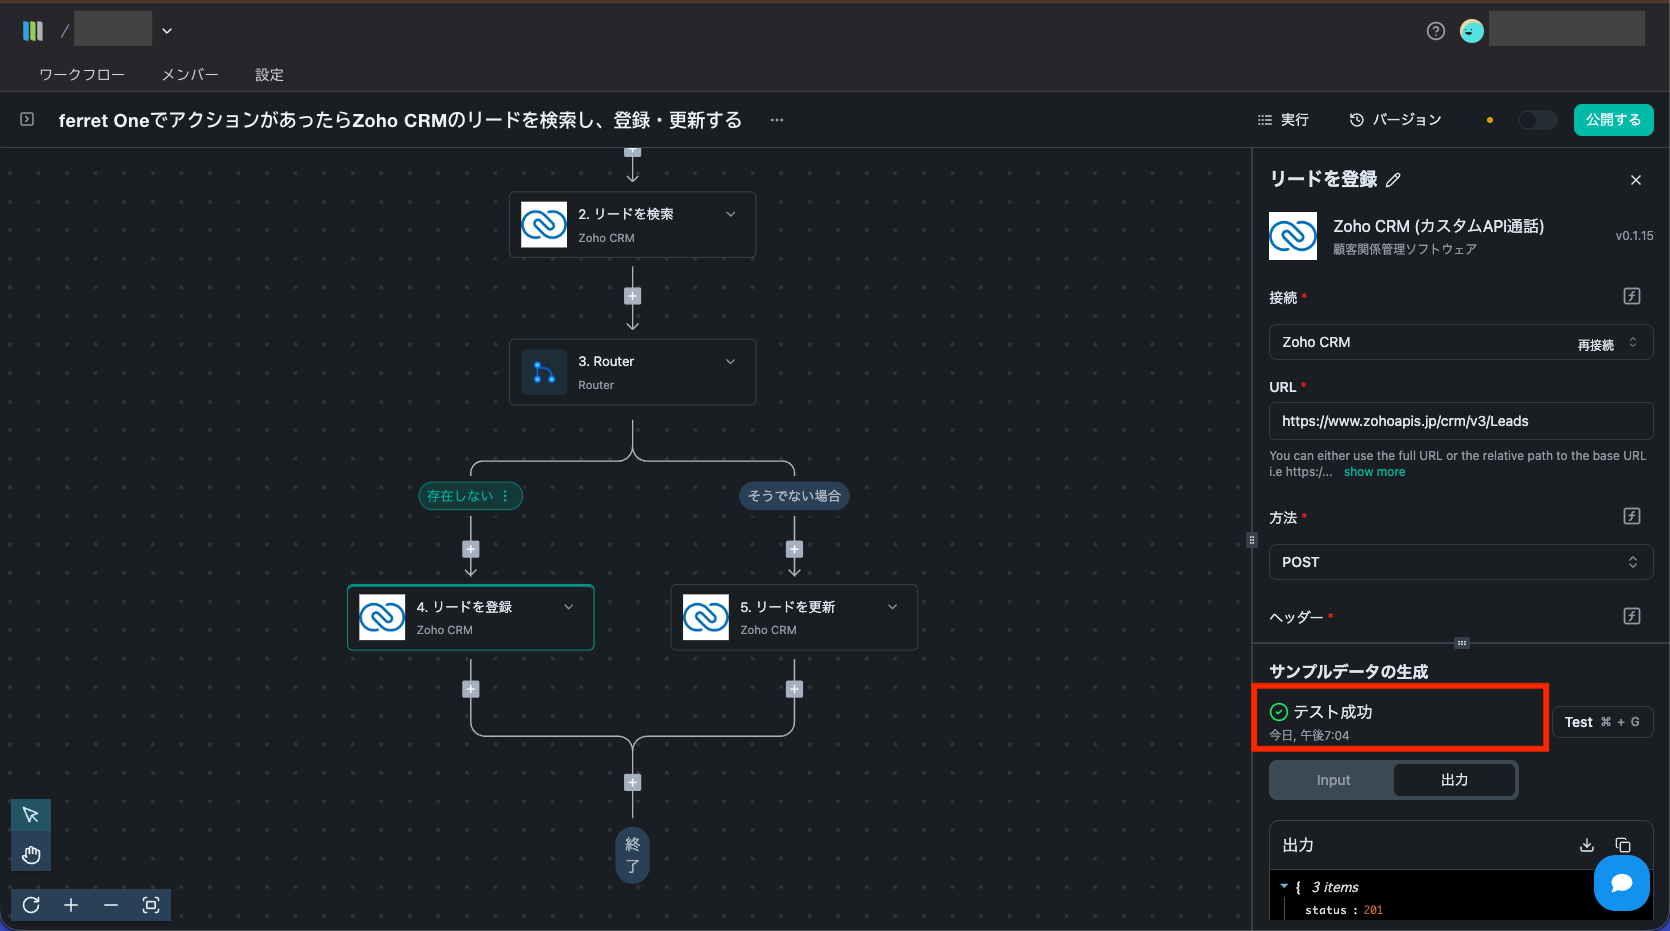
Task: Click the pencil icon to rename step
Action: coord(1393,180)
